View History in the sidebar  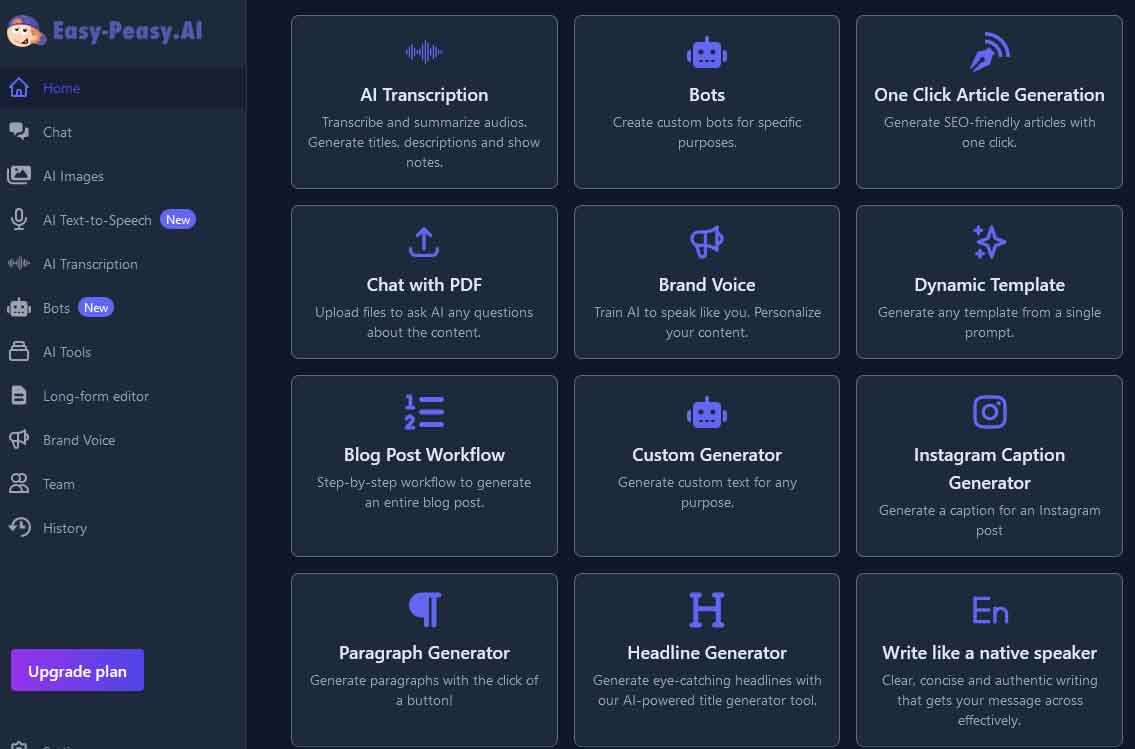point(64,528)
